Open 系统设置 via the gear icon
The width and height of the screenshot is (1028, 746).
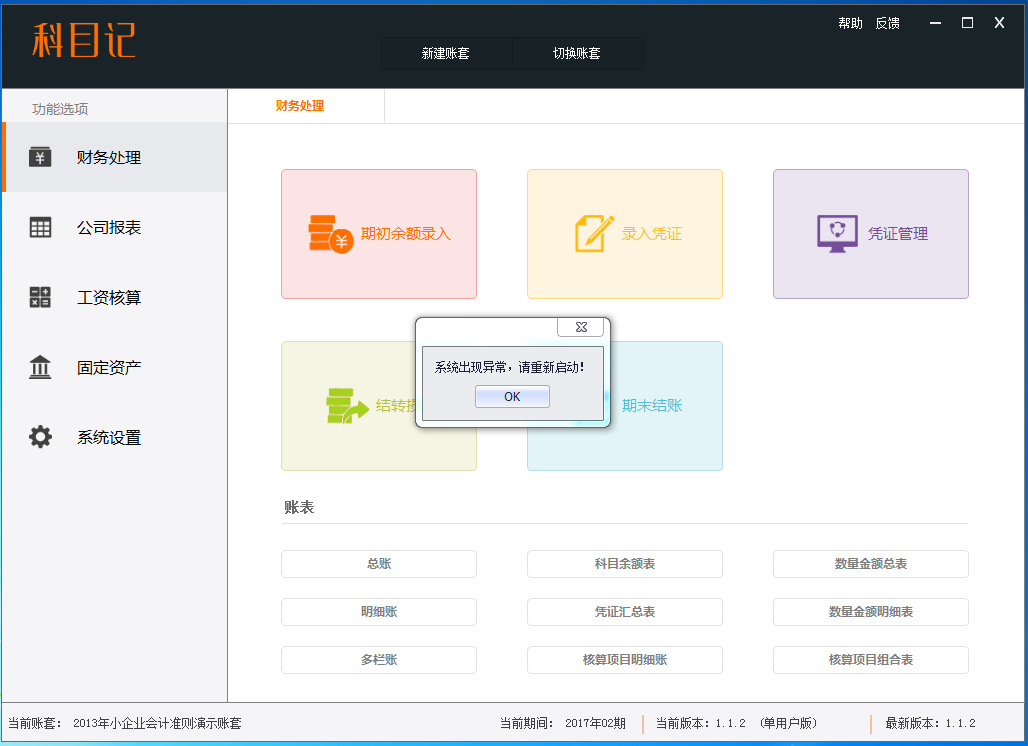(40, 437)
